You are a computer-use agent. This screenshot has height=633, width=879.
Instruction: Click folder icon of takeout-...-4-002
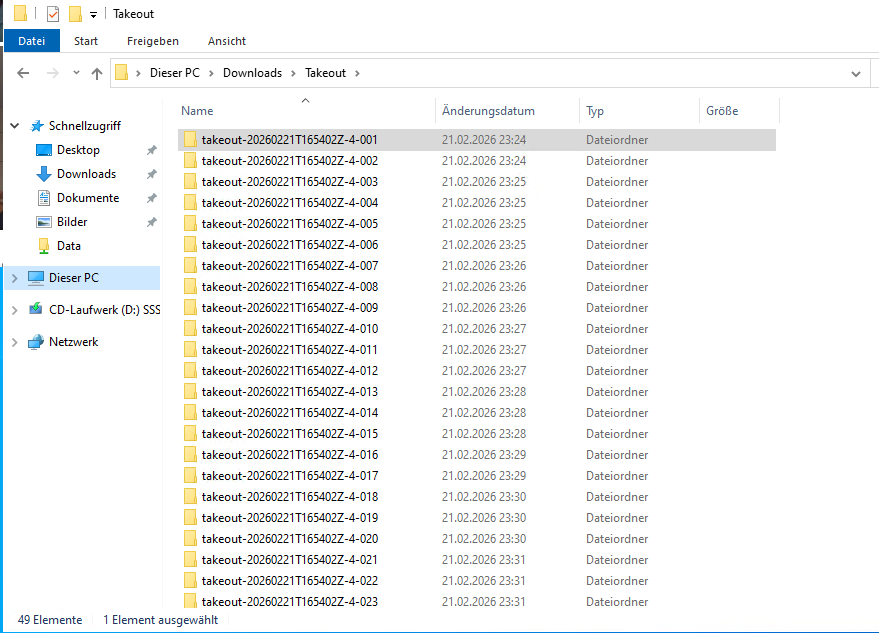(x=190, y=161)
